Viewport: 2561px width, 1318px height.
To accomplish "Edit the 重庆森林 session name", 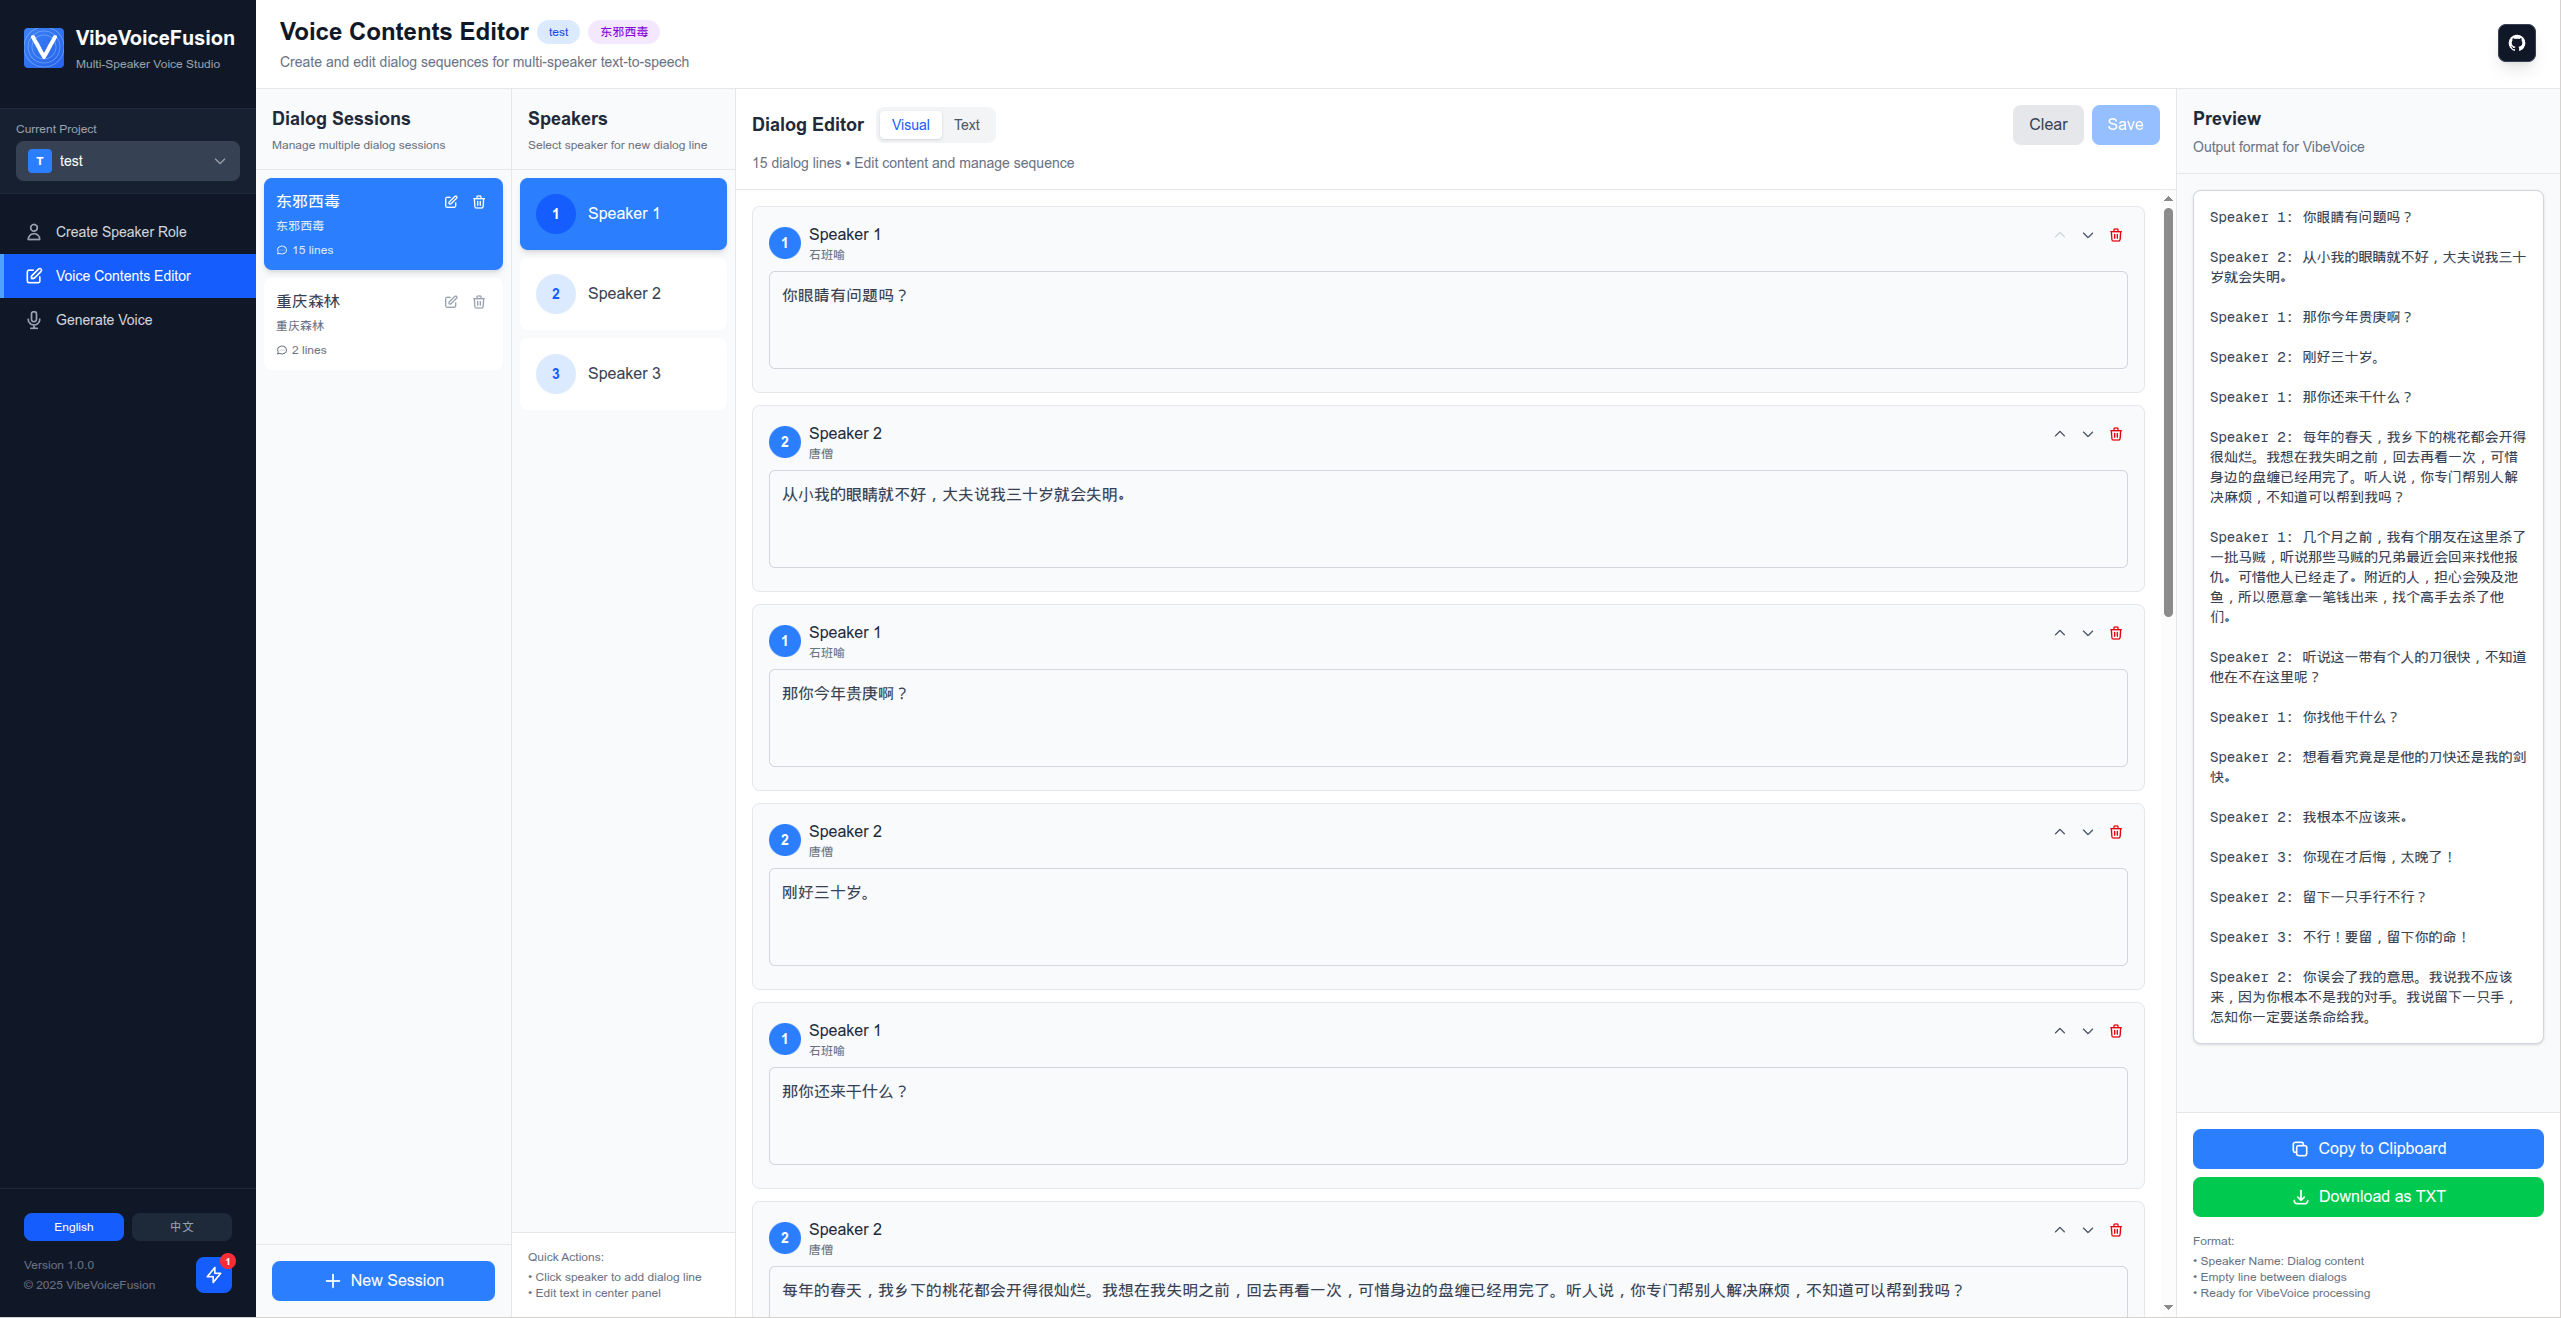I will tap(451, 302).
